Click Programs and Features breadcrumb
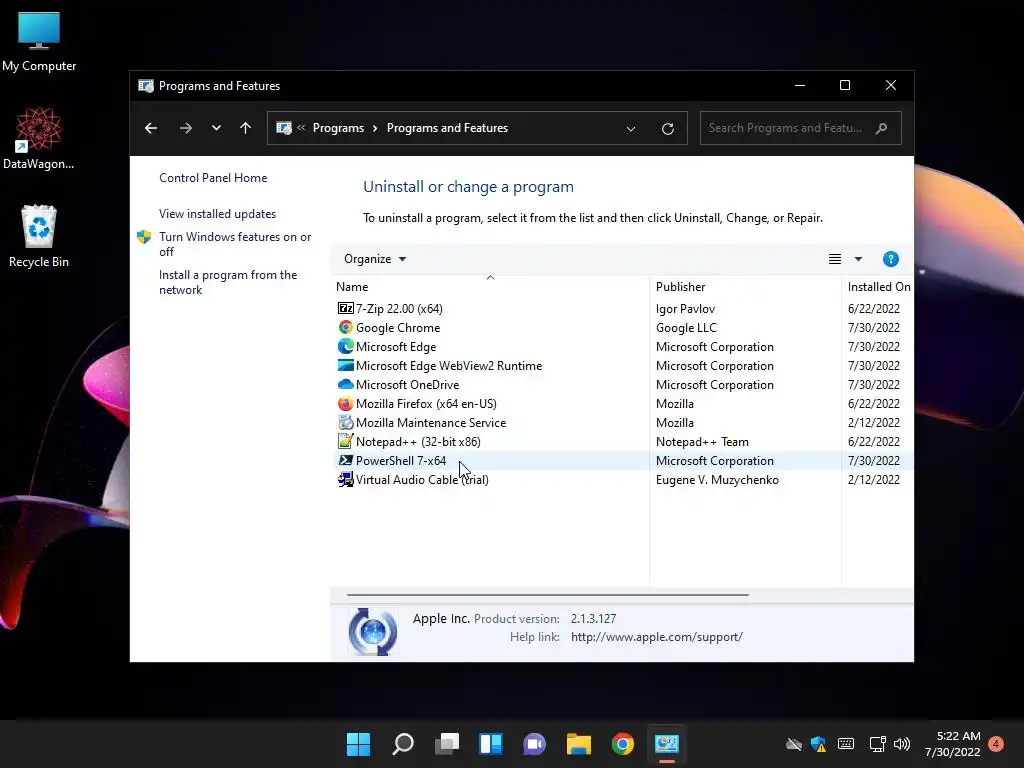 pos(447,128)
